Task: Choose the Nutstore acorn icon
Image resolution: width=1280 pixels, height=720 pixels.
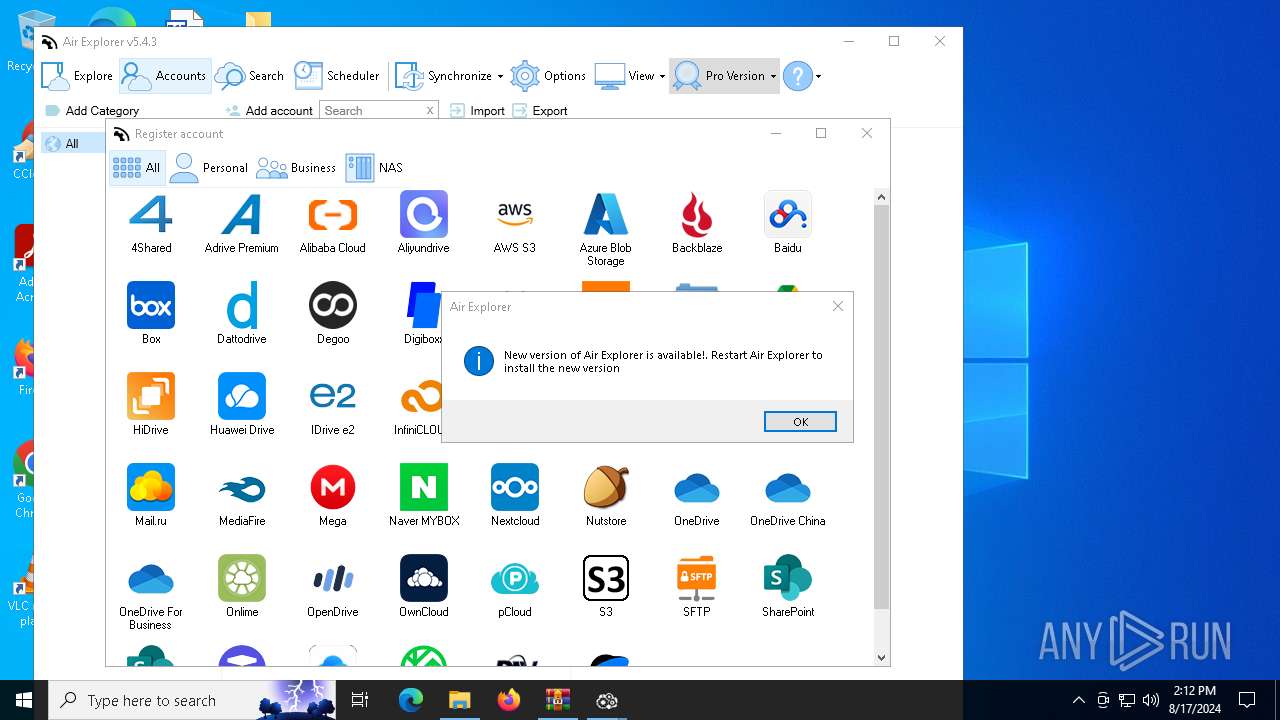Action: click(606, 488)
